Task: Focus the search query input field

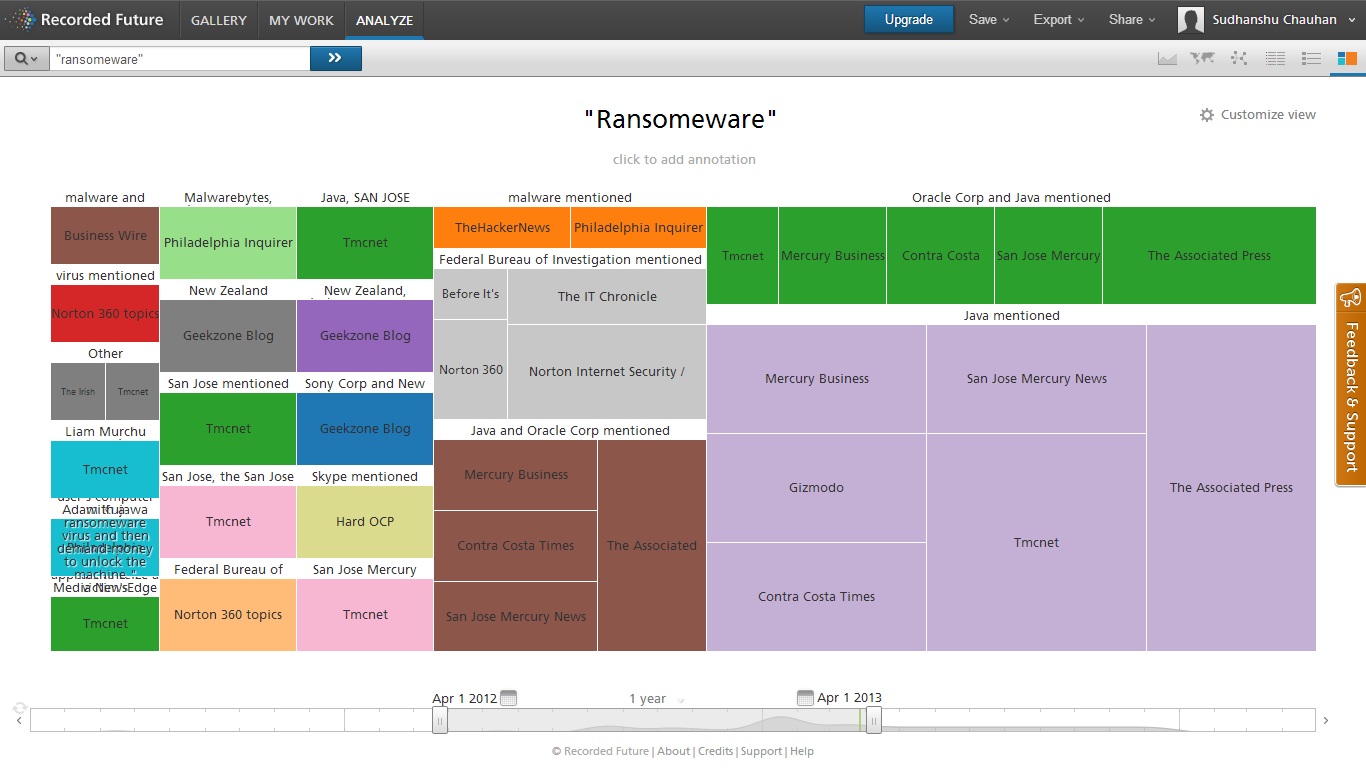Action: click(x=180, y=59)
